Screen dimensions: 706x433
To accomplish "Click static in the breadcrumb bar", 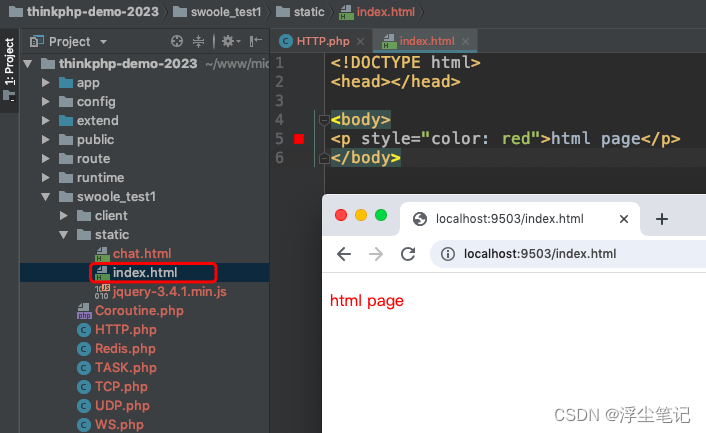I will [300, 12].
